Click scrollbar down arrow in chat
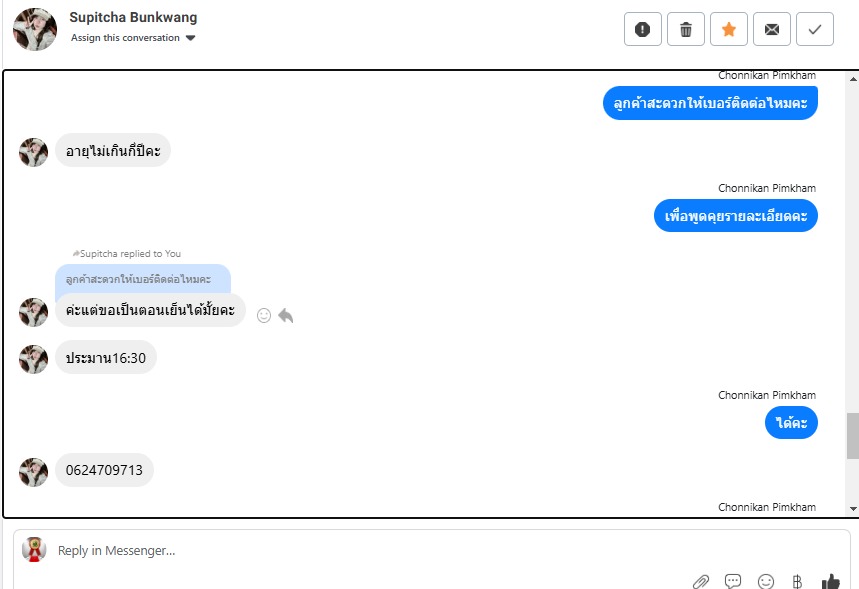The width and height of the screenshot is (859, 589). click(x=853, y=508)
